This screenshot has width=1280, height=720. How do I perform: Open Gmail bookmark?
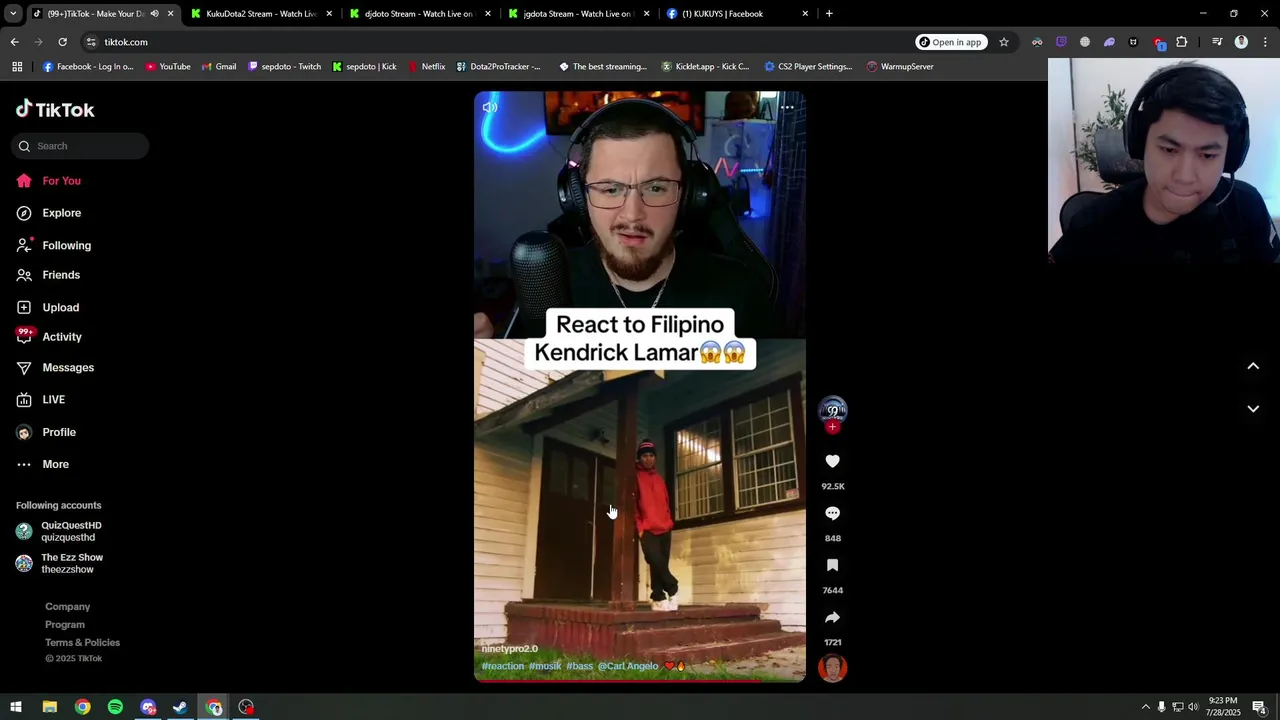(x=219, y=67)
